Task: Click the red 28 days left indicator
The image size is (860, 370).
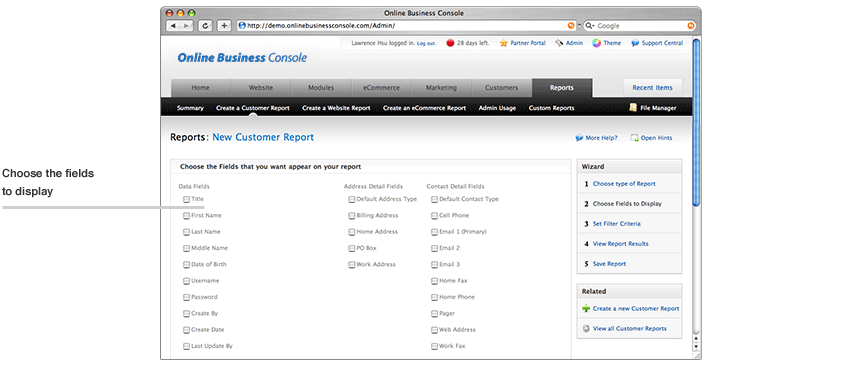Action: (450, 43)
